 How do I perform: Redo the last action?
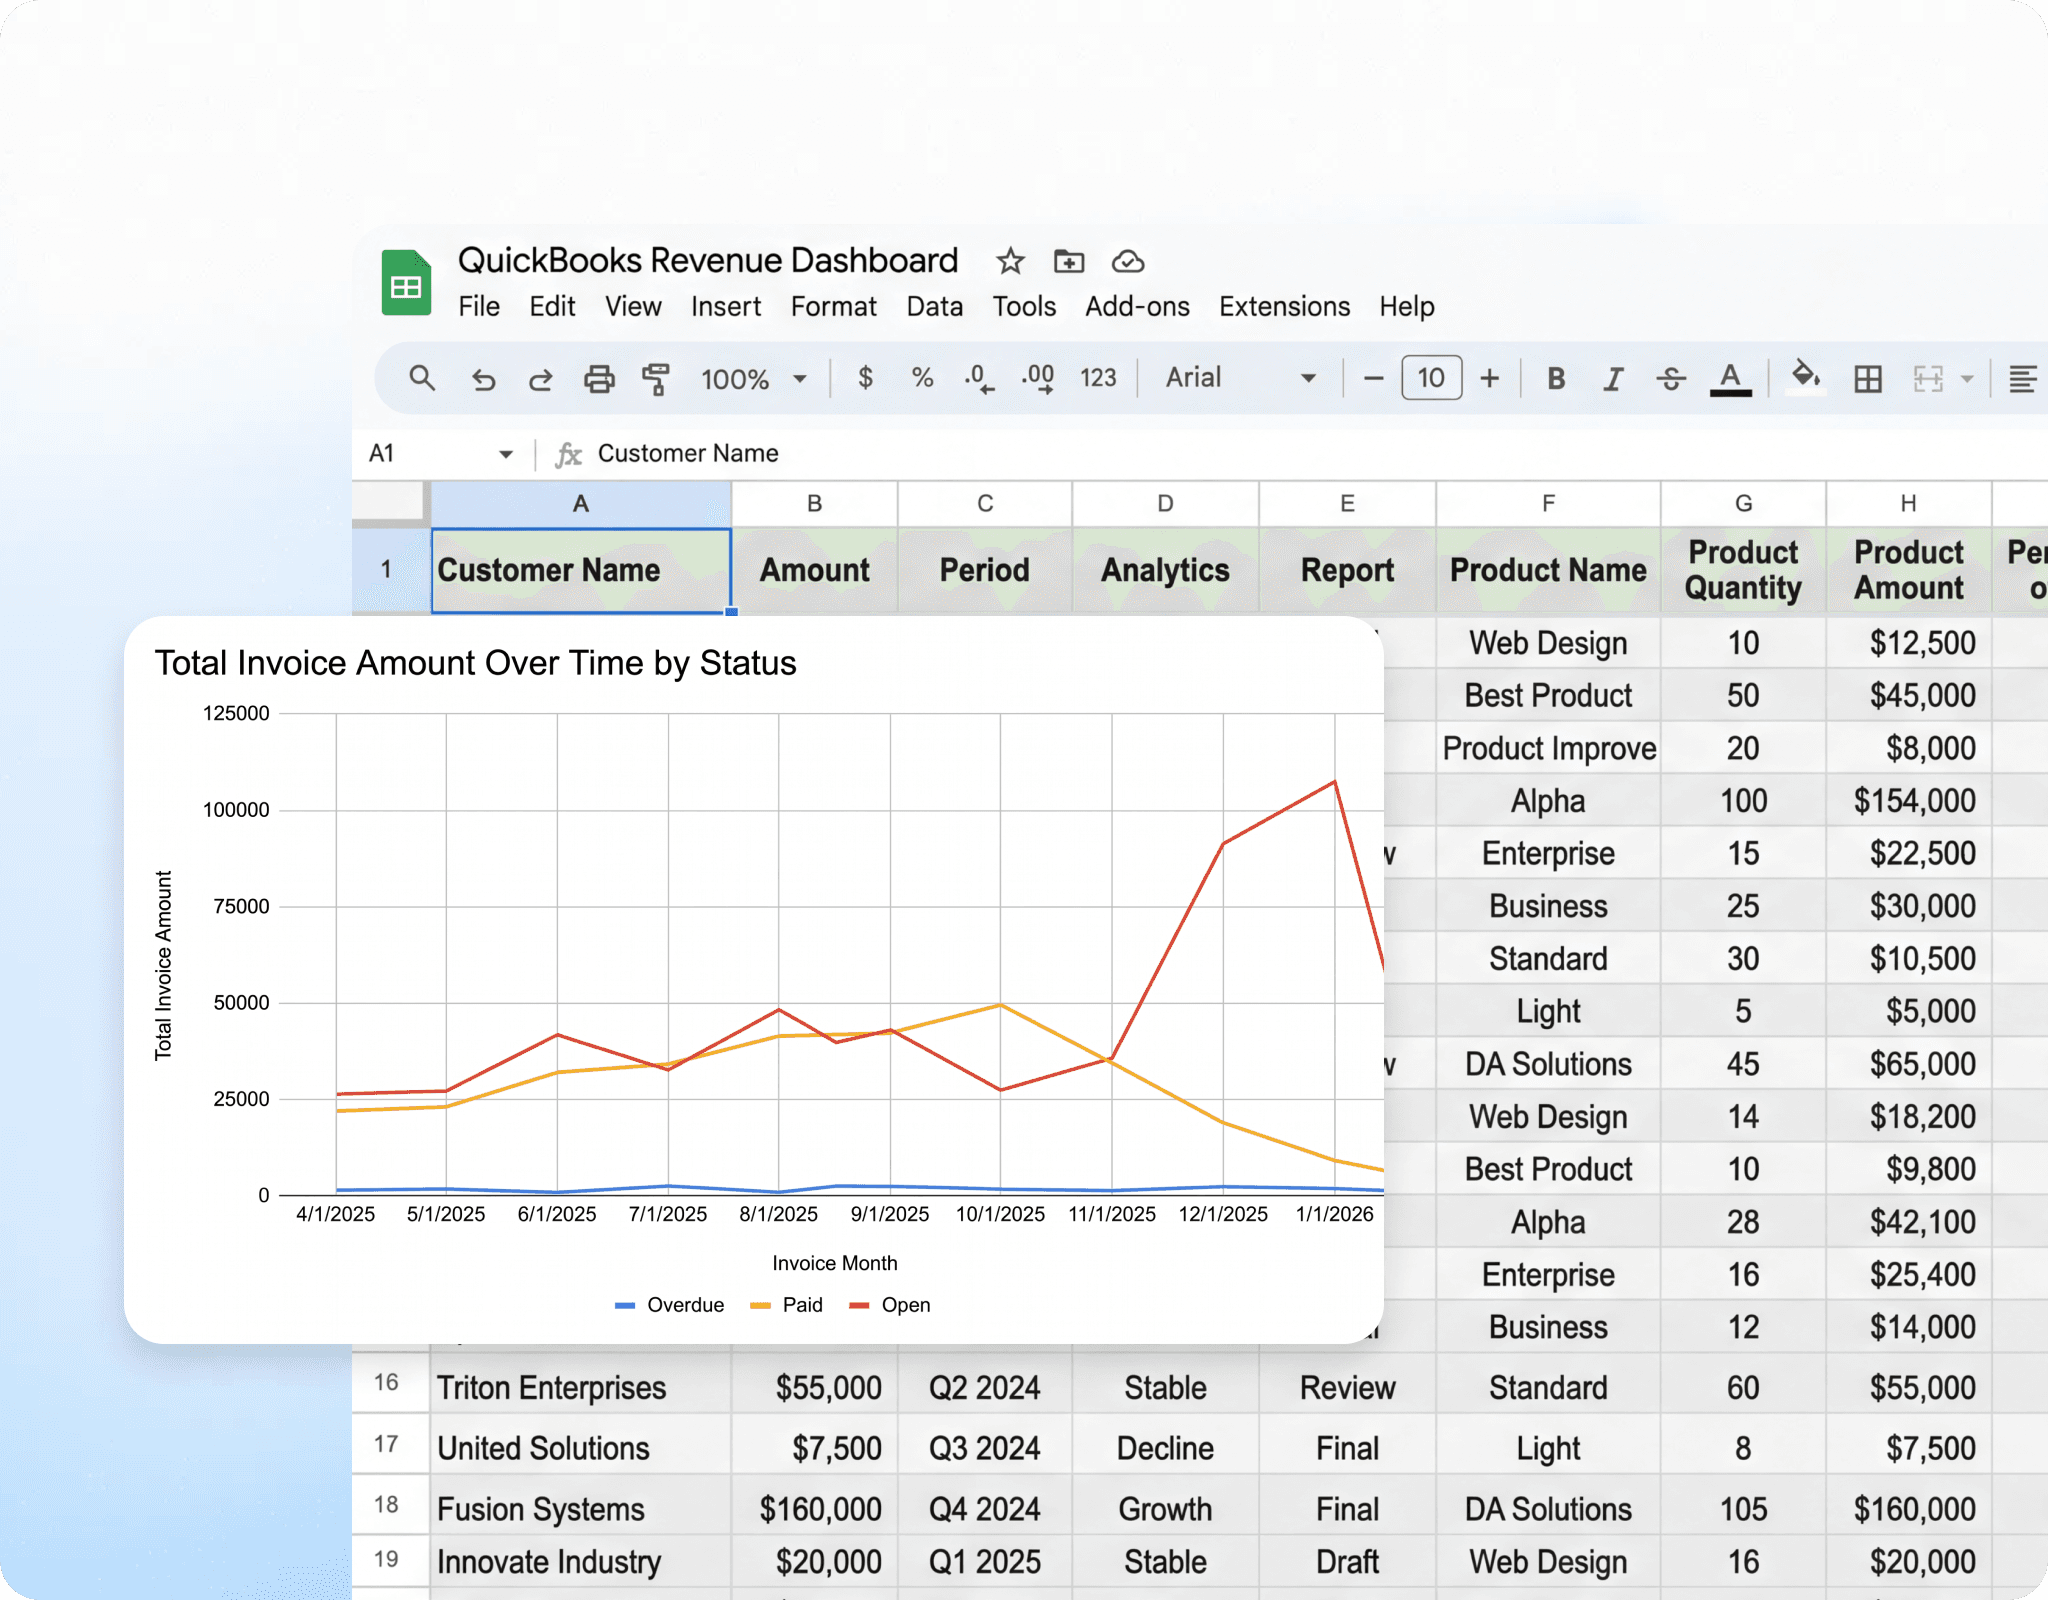click(x=541, y=379)
